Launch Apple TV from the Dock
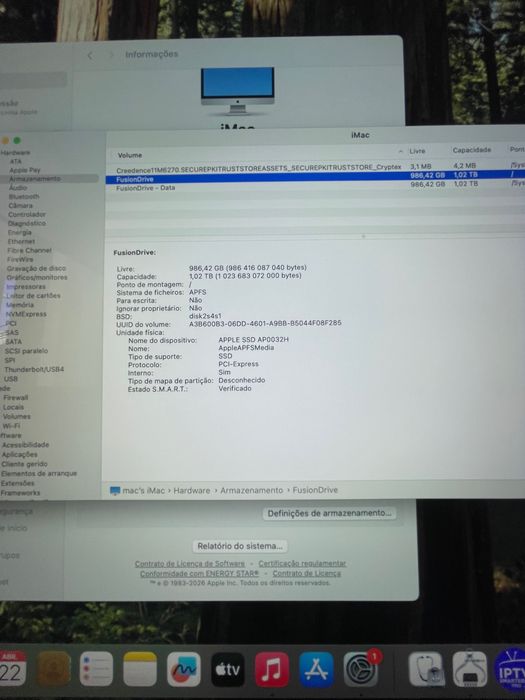 point(228,669)
